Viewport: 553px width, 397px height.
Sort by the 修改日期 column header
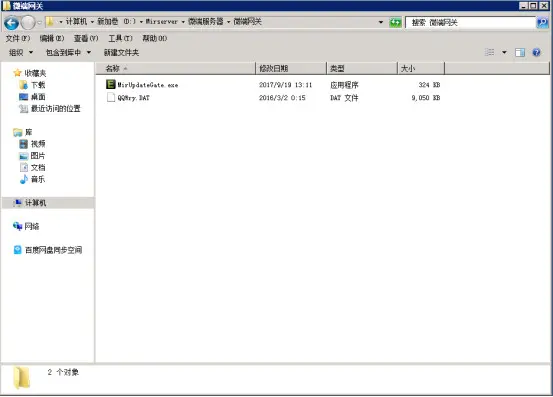tap(291, 68)
